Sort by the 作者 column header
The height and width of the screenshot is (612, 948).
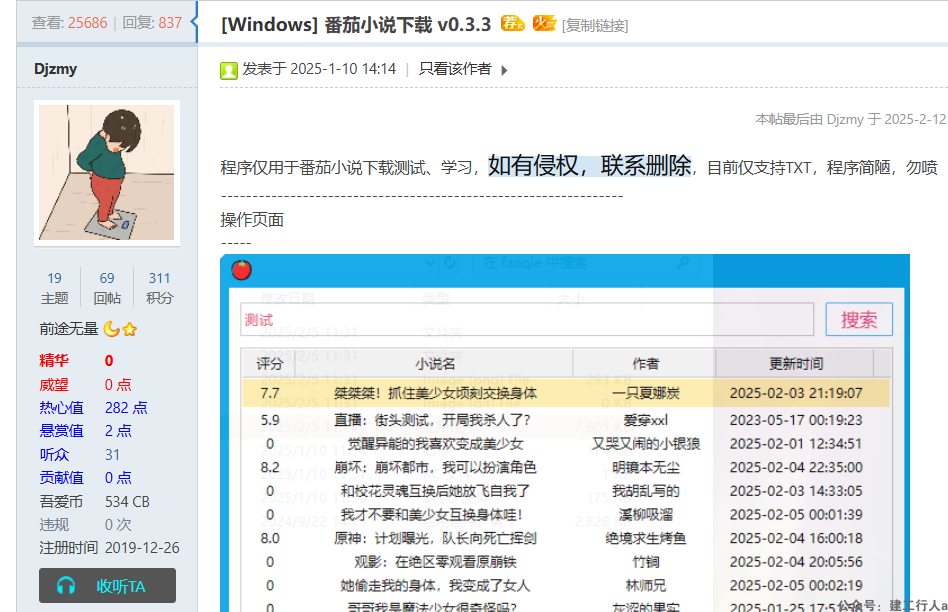coord(645,363)
